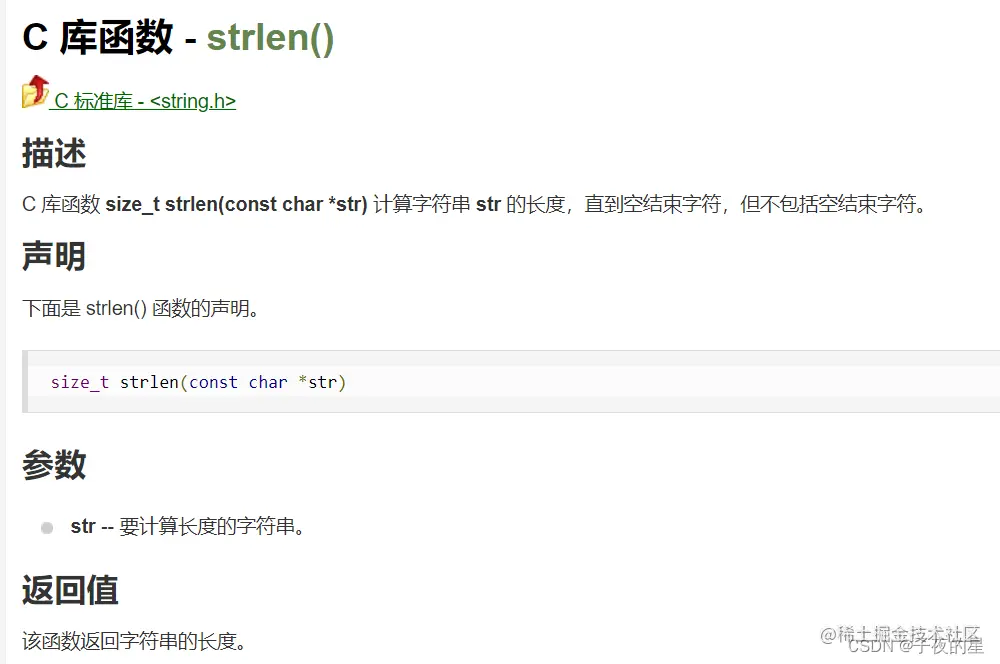Click the 声明 heading

point(54,256)
